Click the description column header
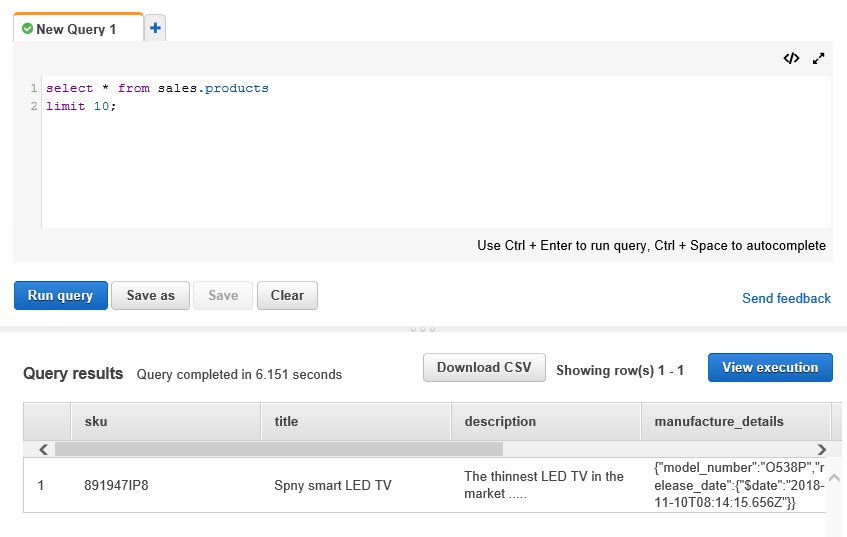847x537 pixels. coord(546,421)
